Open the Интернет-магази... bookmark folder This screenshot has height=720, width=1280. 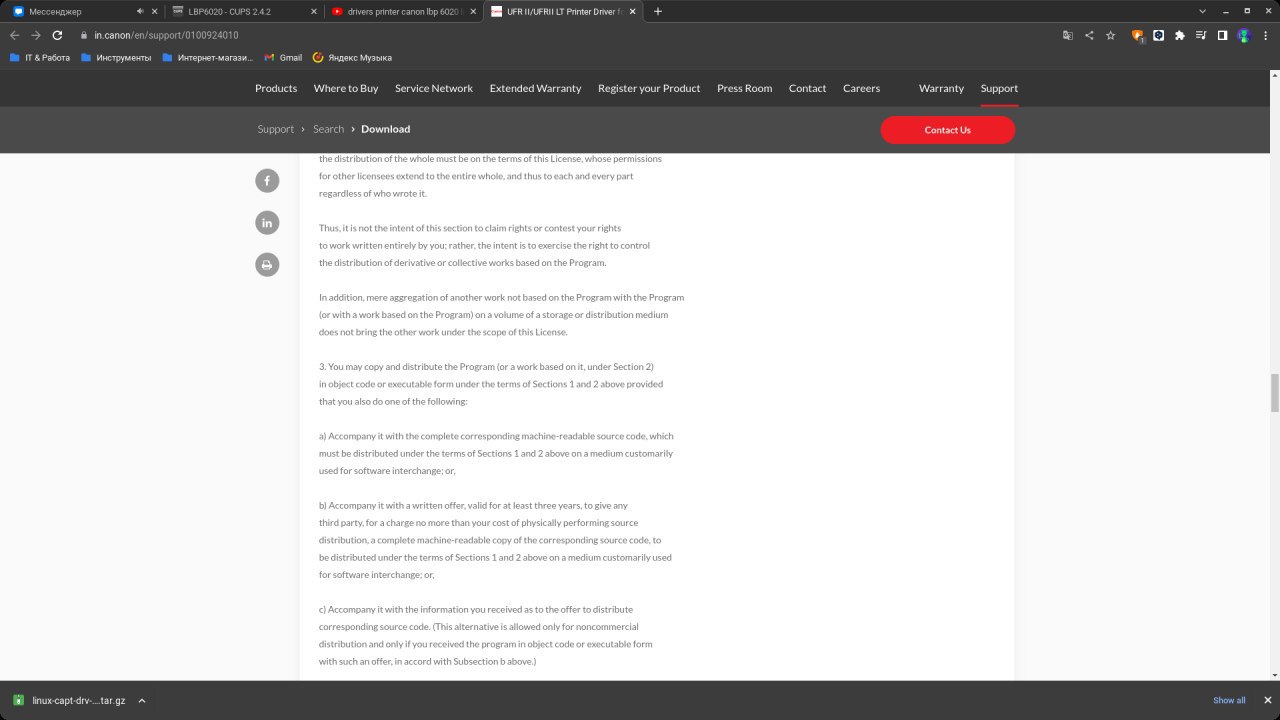pos(207,58)
